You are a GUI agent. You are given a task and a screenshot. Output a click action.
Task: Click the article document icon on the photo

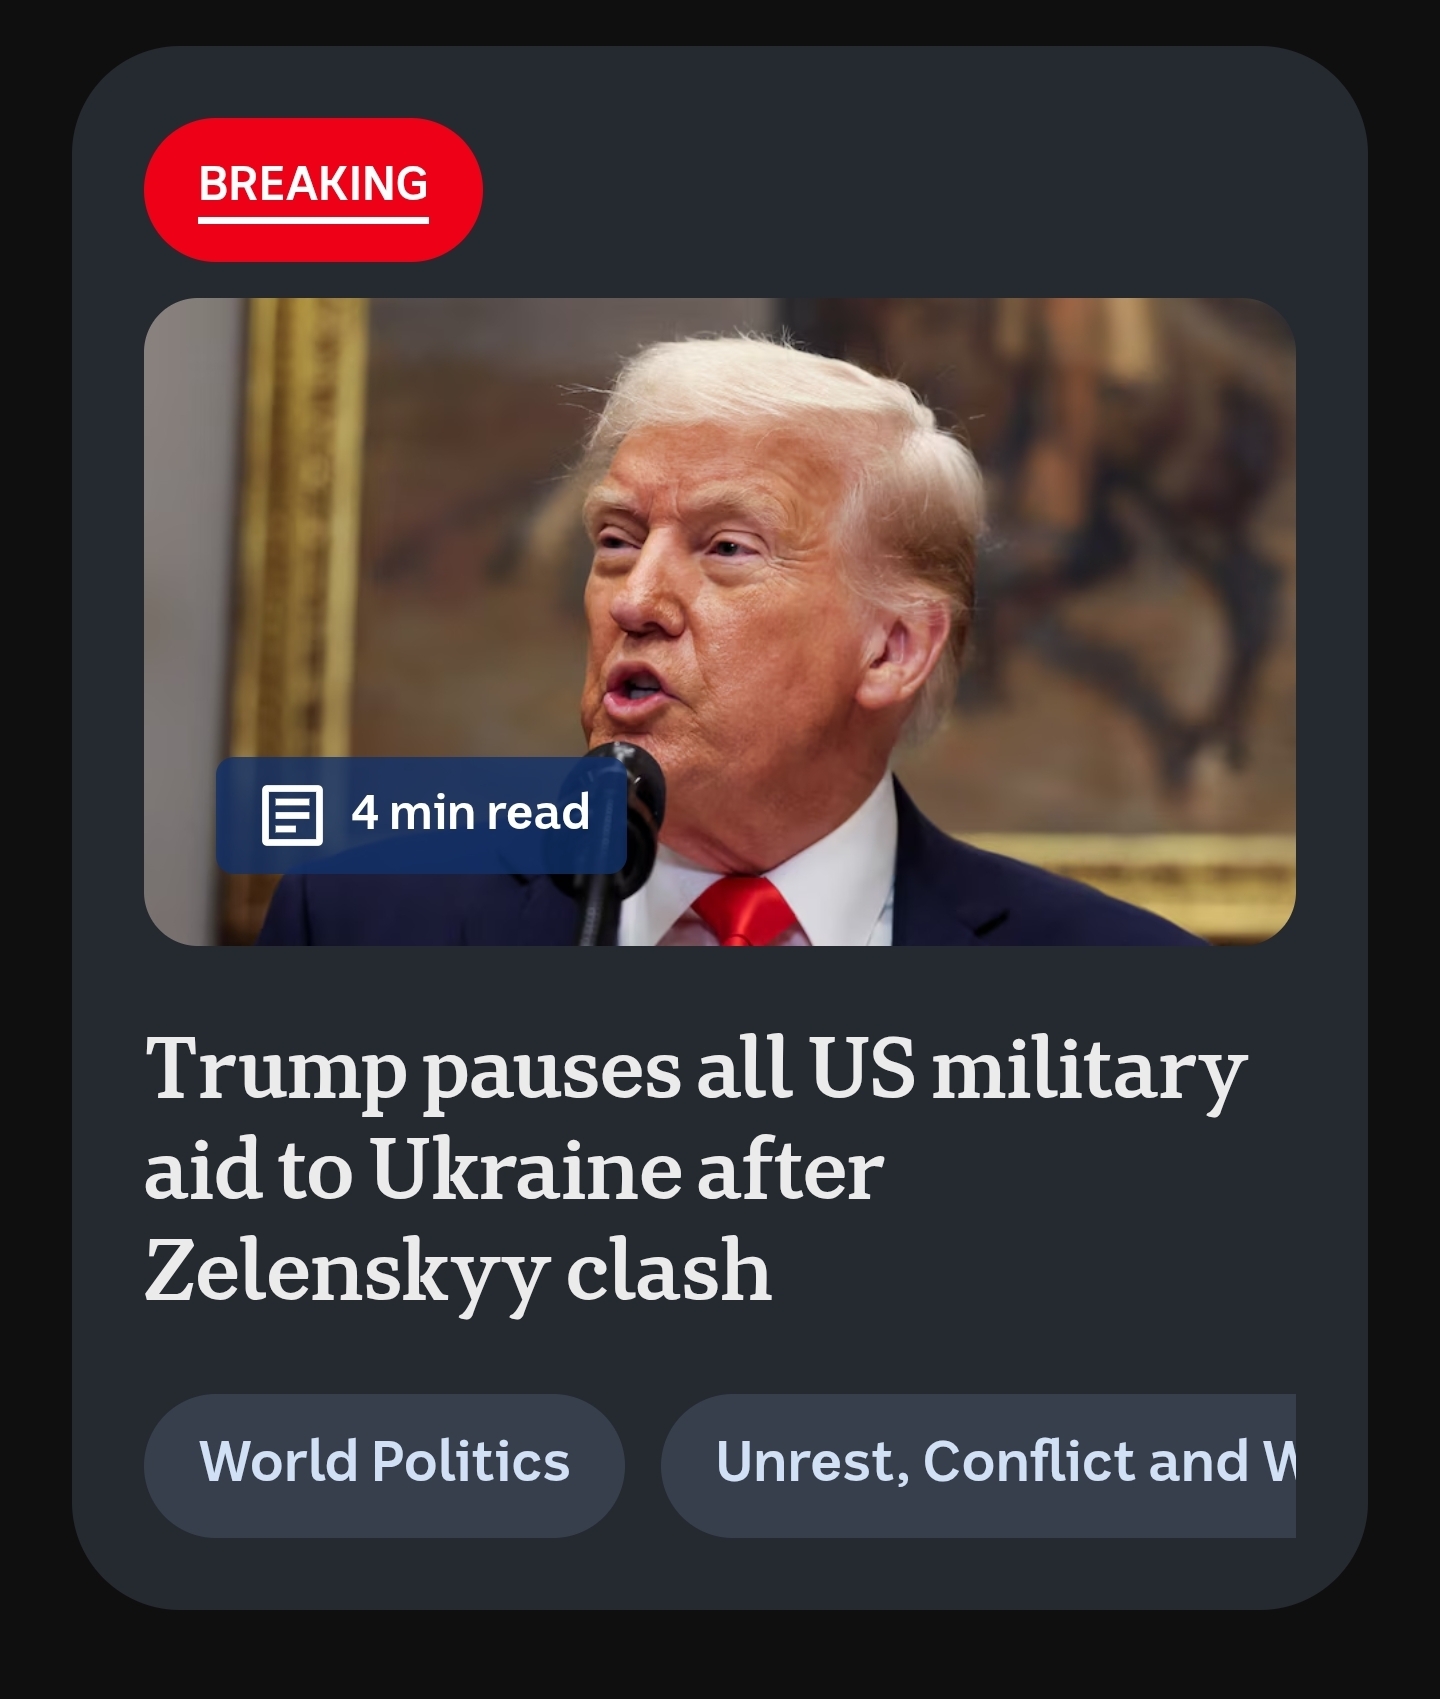(x=292, y=815)
